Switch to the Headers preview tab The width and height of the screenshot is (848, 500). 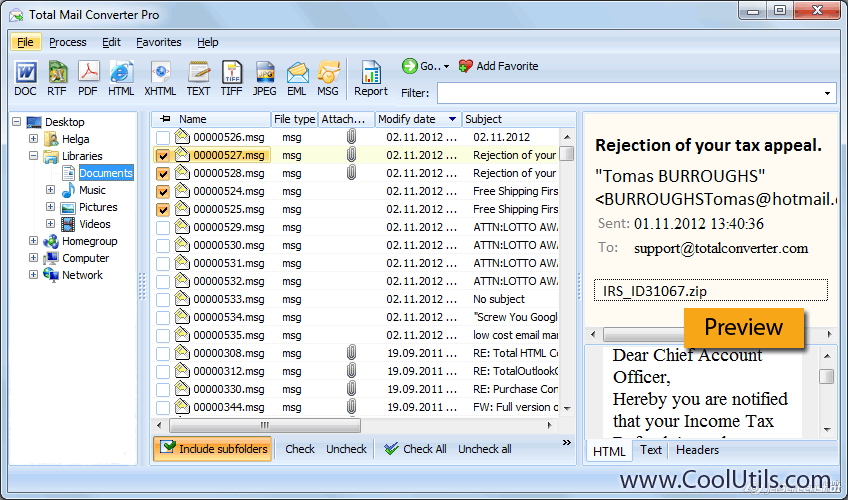[x=697, y=450]
